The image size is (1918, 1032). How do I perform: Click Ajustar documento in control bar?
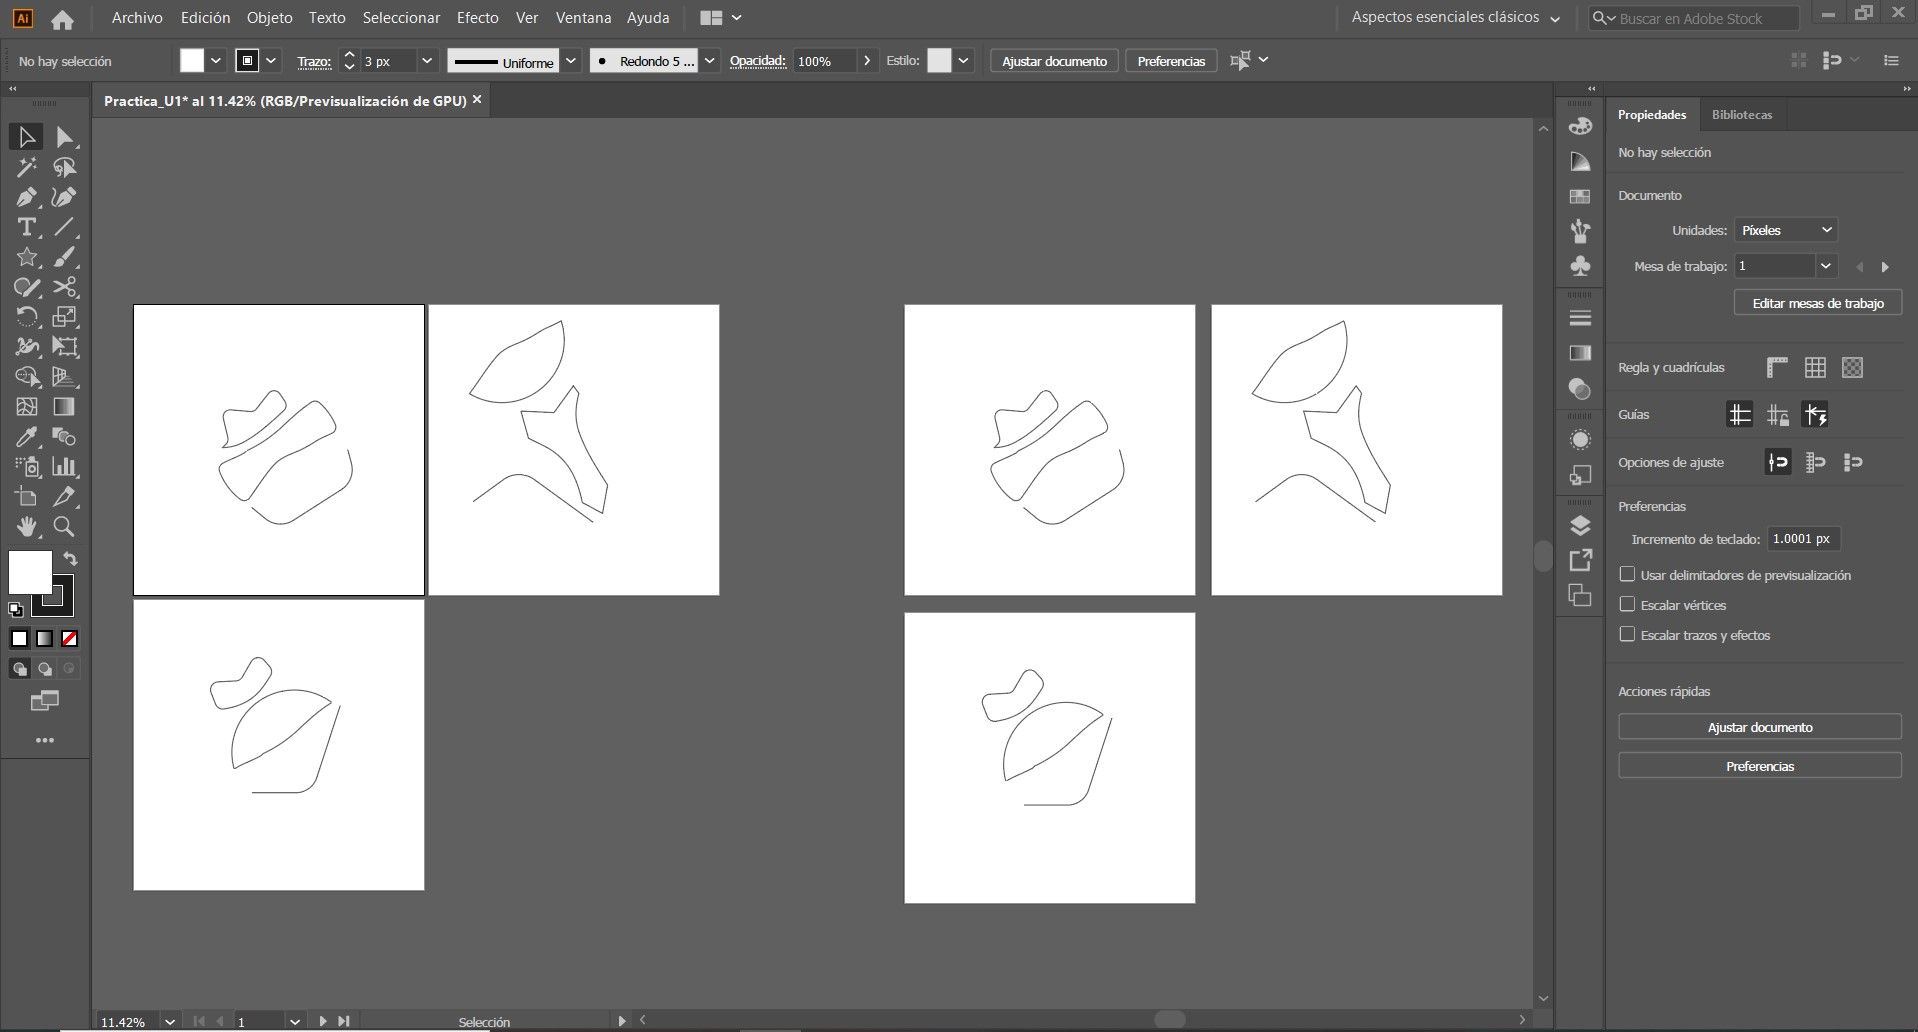(1054, 61)
